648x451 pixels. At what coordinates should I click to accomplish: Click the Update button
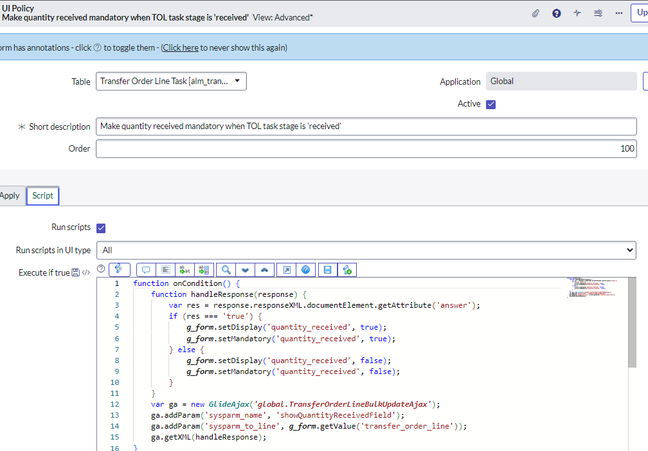point(640,12)
